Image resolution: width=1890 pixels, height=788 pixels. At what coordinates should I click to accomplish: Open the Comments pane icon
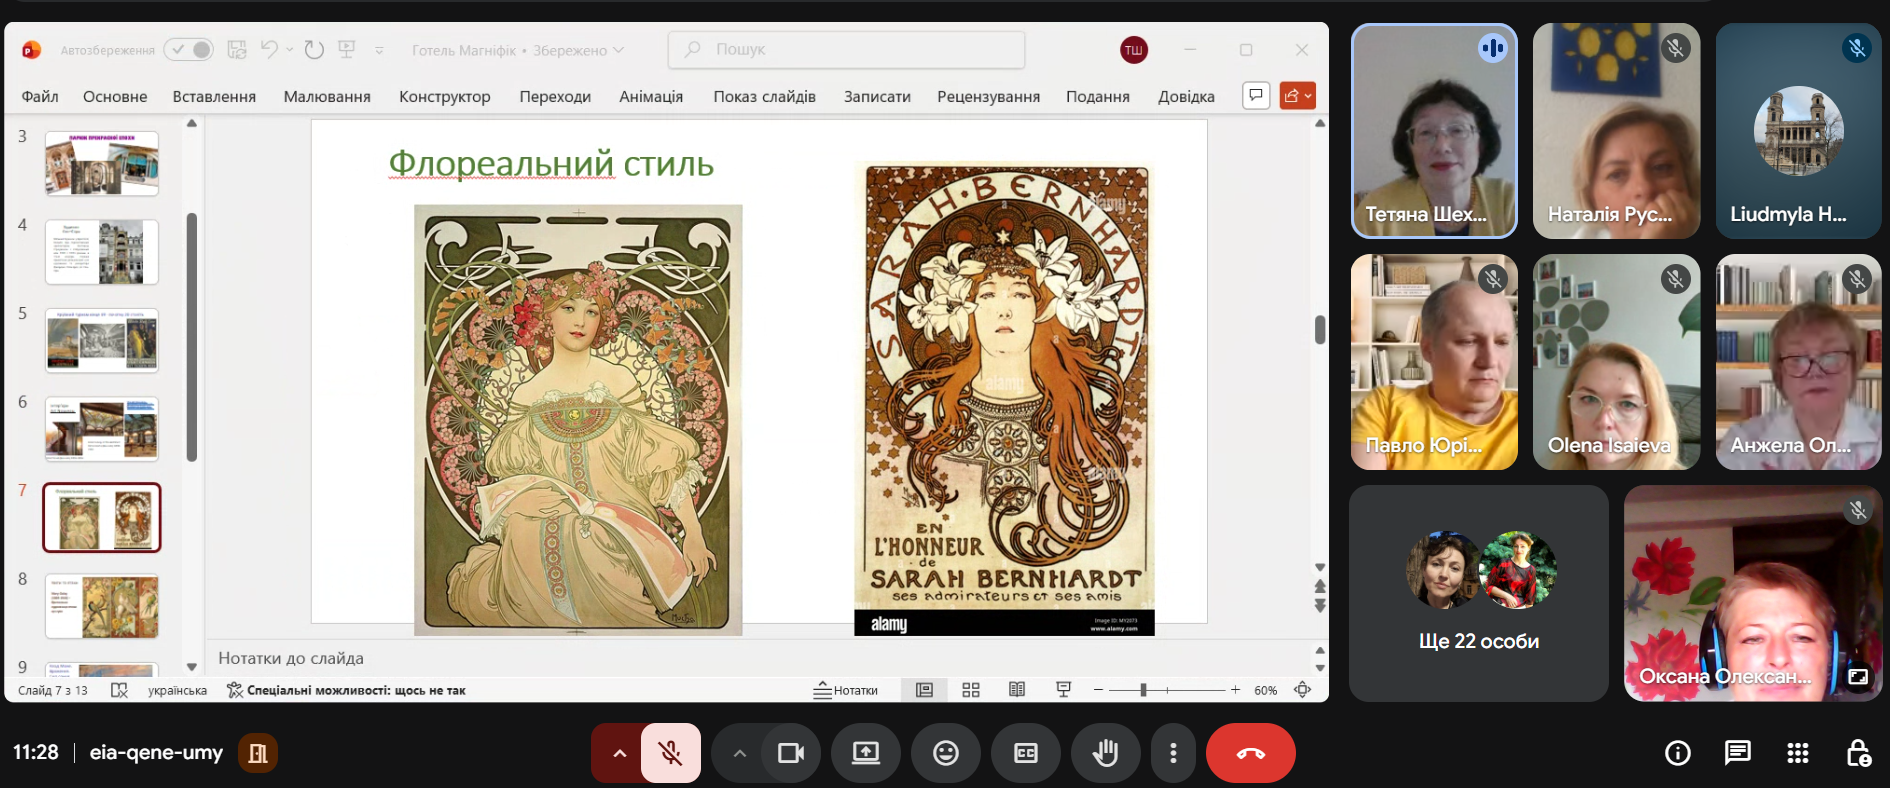1256,95
